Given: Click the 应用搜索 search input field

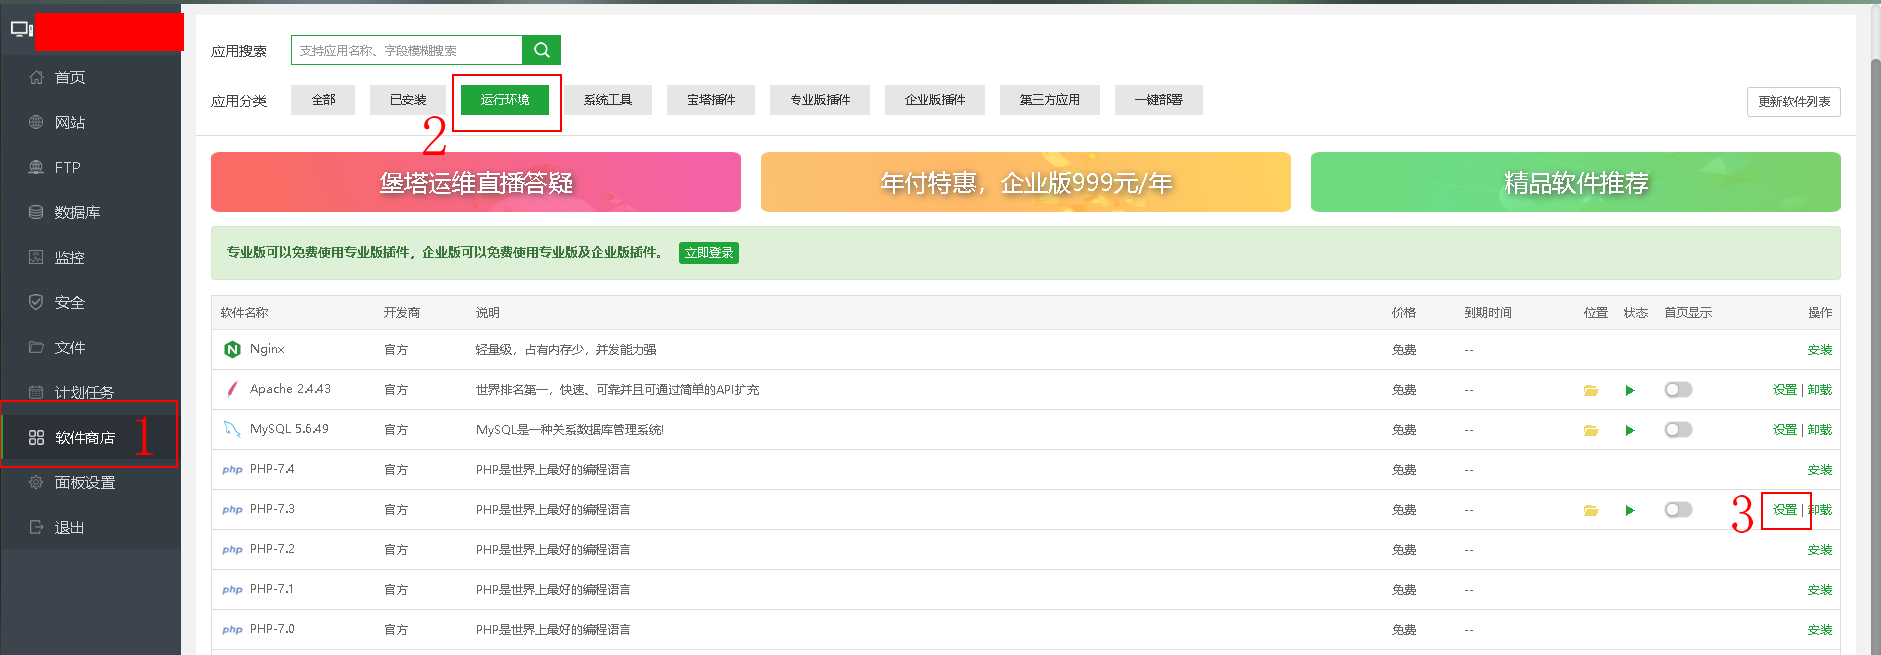Looking at the screenshot, I should [x=406, y=50].
